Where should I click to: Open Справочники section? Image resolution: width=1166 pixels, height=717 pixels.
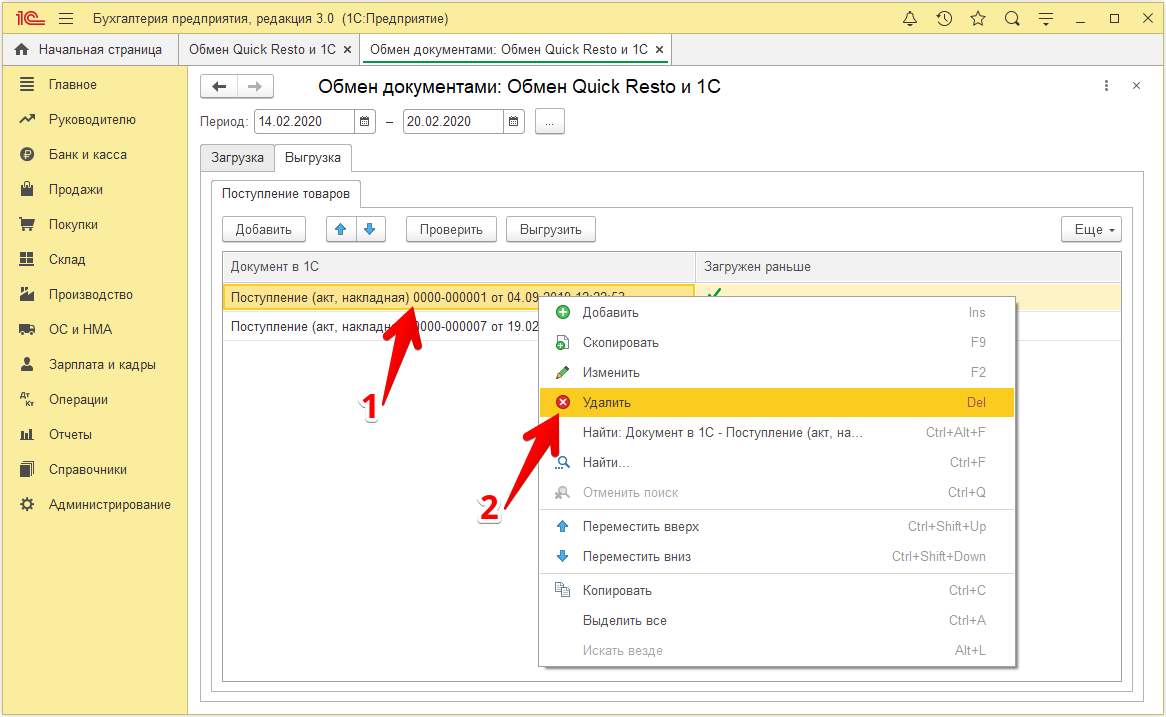[x=94, y=469]
